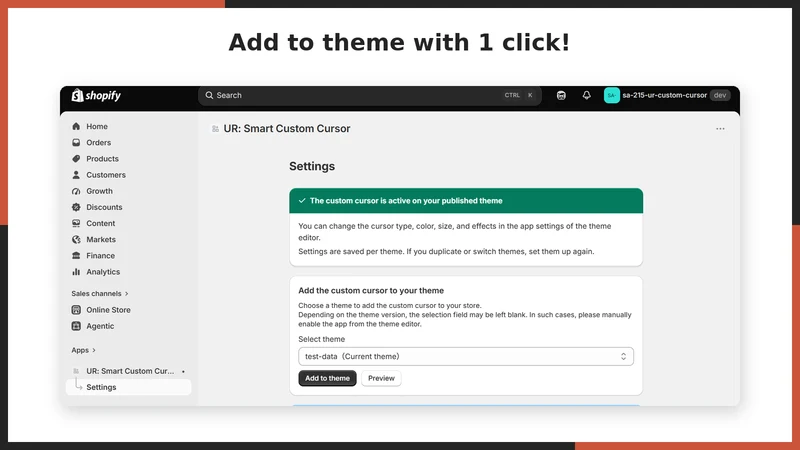Click the Search input field
The height and width of the screenshot is (450, 800).
[369, 95]
